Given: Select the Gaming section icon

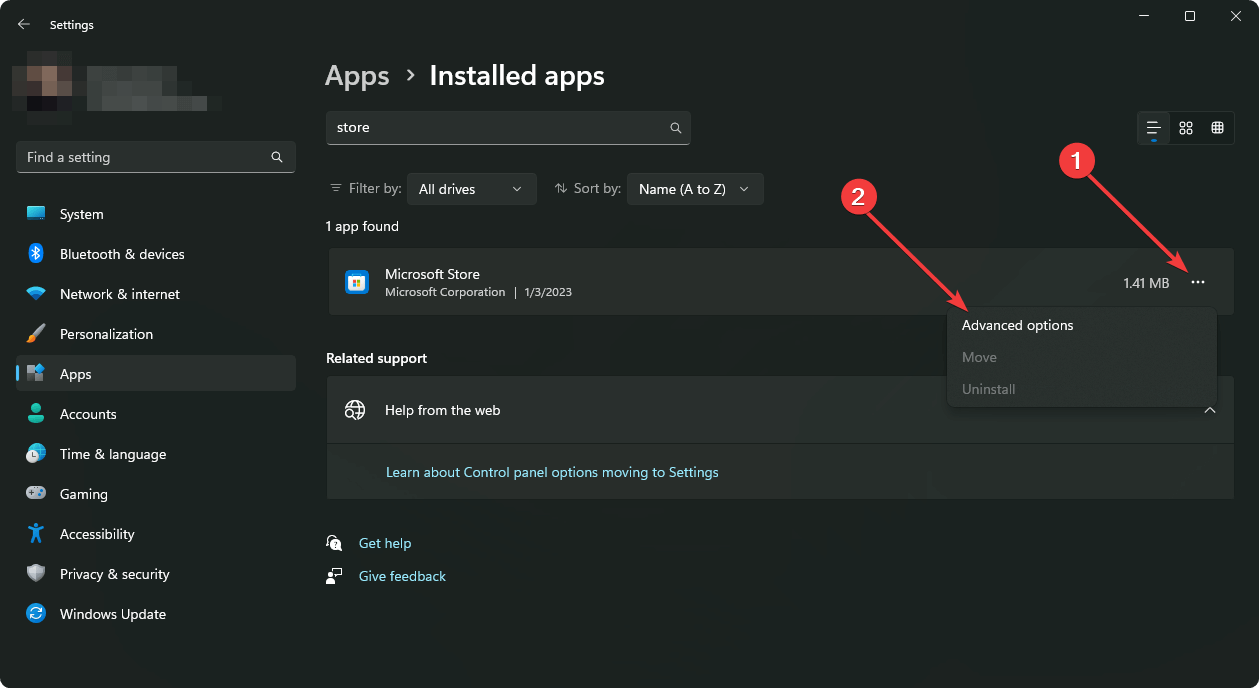Looking at the screenshot, I should tap(36, 493).
